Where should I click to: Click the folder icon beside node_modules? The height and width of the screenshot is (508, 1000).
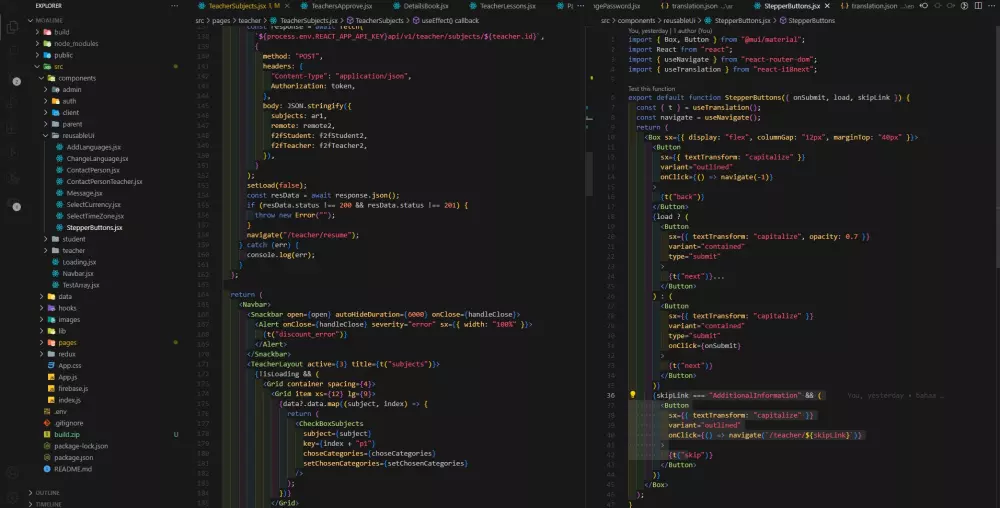(x=47, y=43)
